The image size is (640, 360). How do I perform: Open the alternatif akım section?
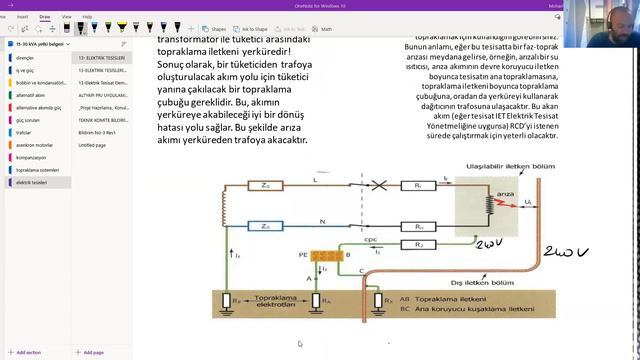click(39, 95)
